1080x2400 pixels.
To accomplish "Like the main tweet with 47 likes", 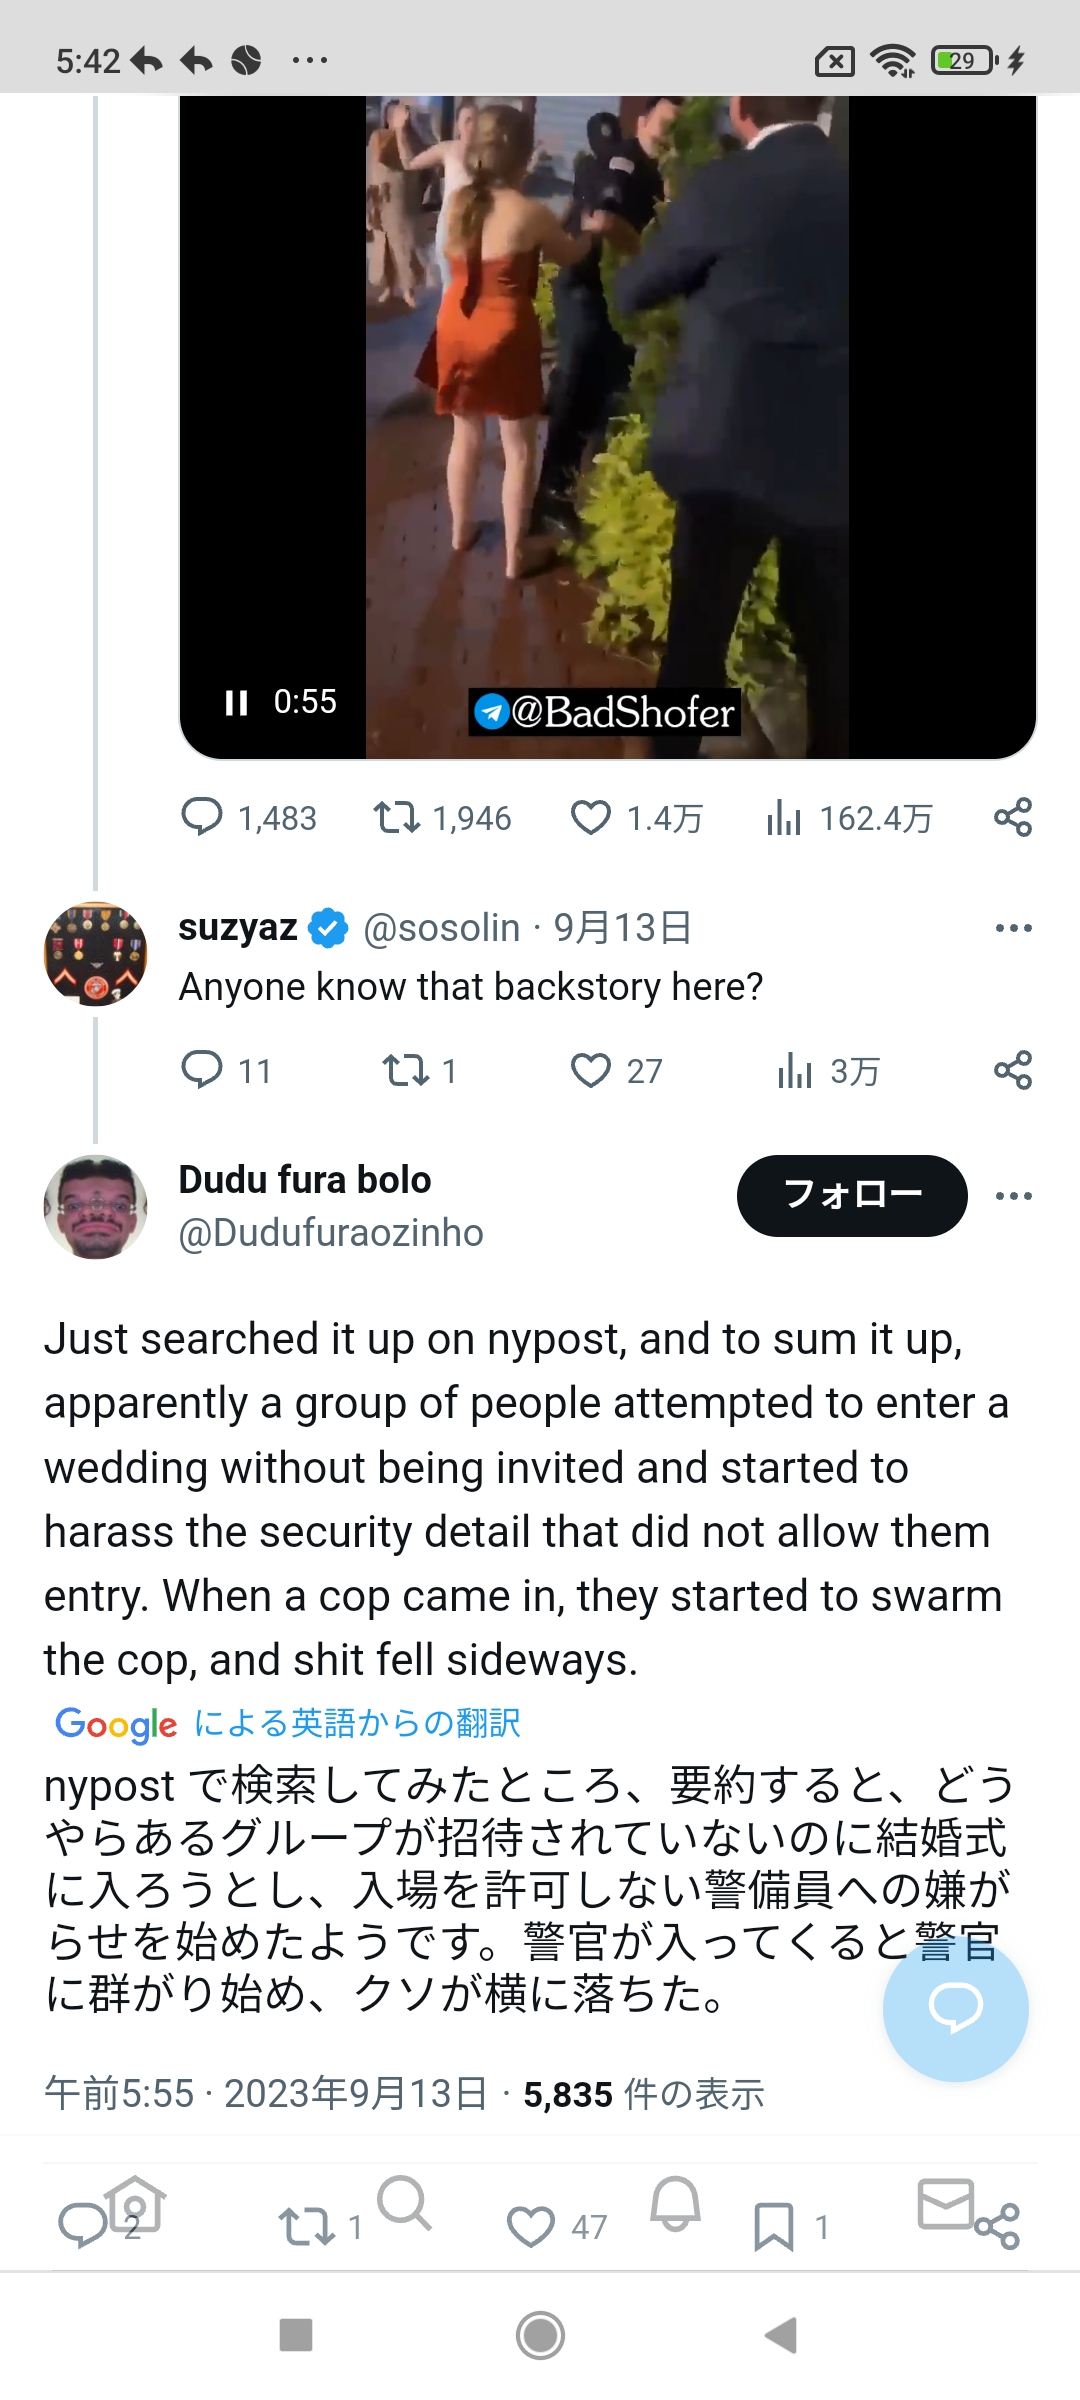I will [x=530, y=2227].
